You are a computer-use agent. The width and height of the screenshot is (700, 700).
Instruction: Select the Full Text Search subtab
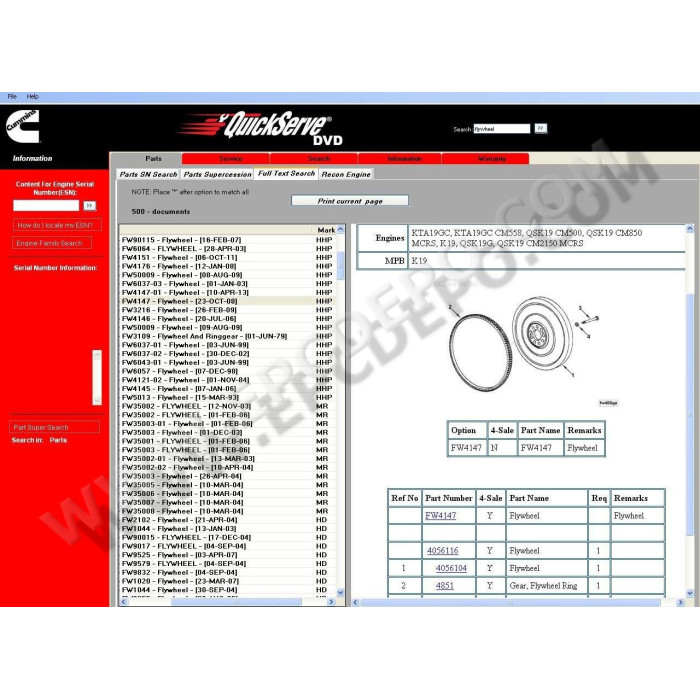pyautogui.click(x=286, y=173)
